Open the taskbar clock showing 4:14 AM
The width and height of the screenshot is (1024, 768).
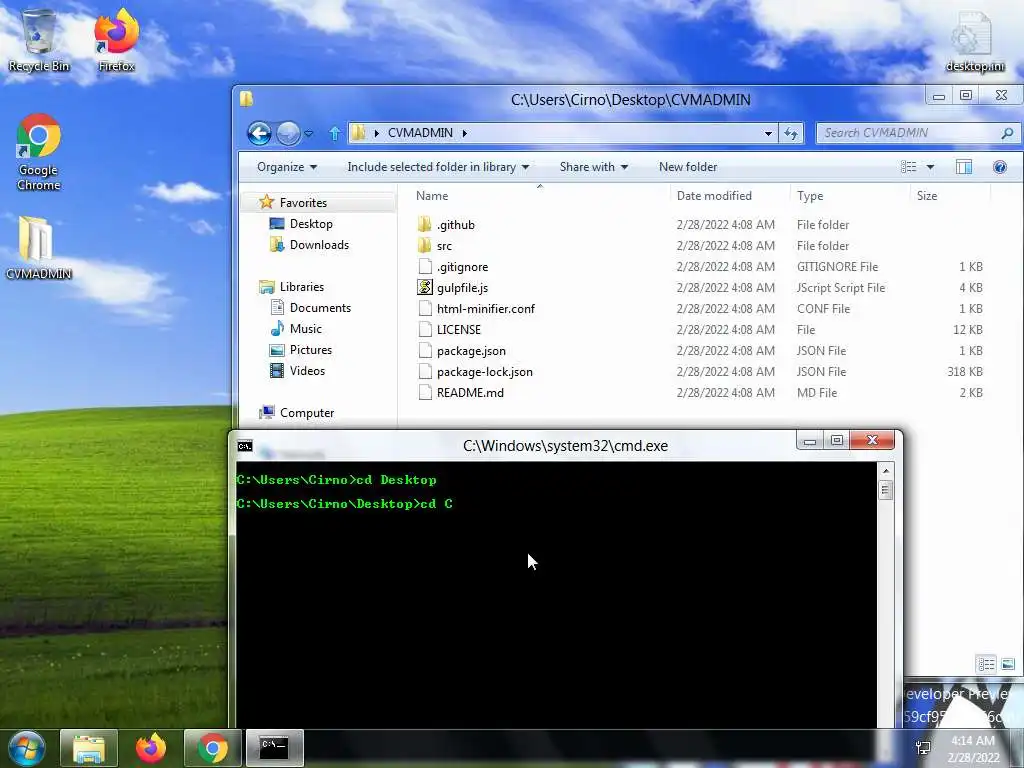click(x=972, y=749)
